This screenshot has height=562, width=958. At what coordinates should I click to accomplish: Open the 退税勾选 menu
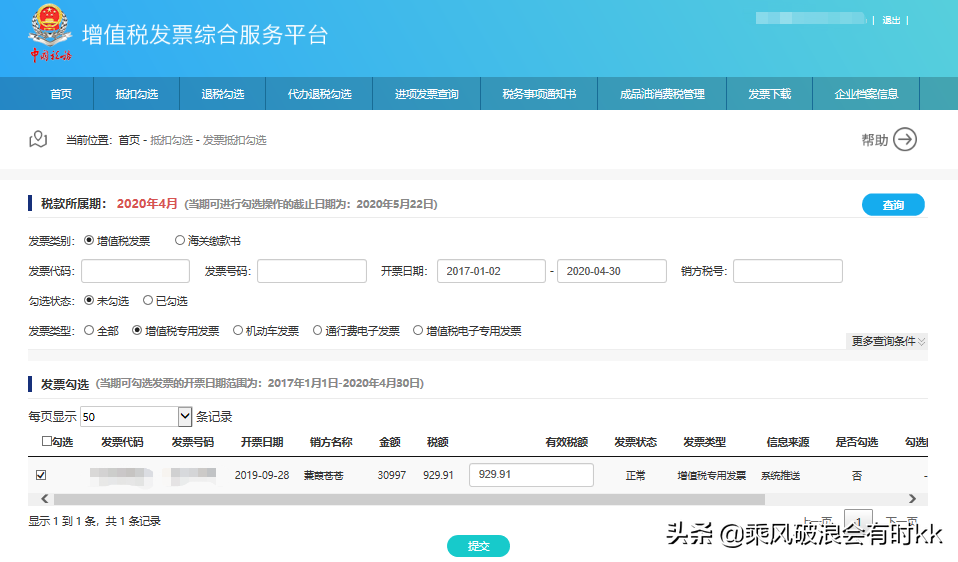point(223,94)
